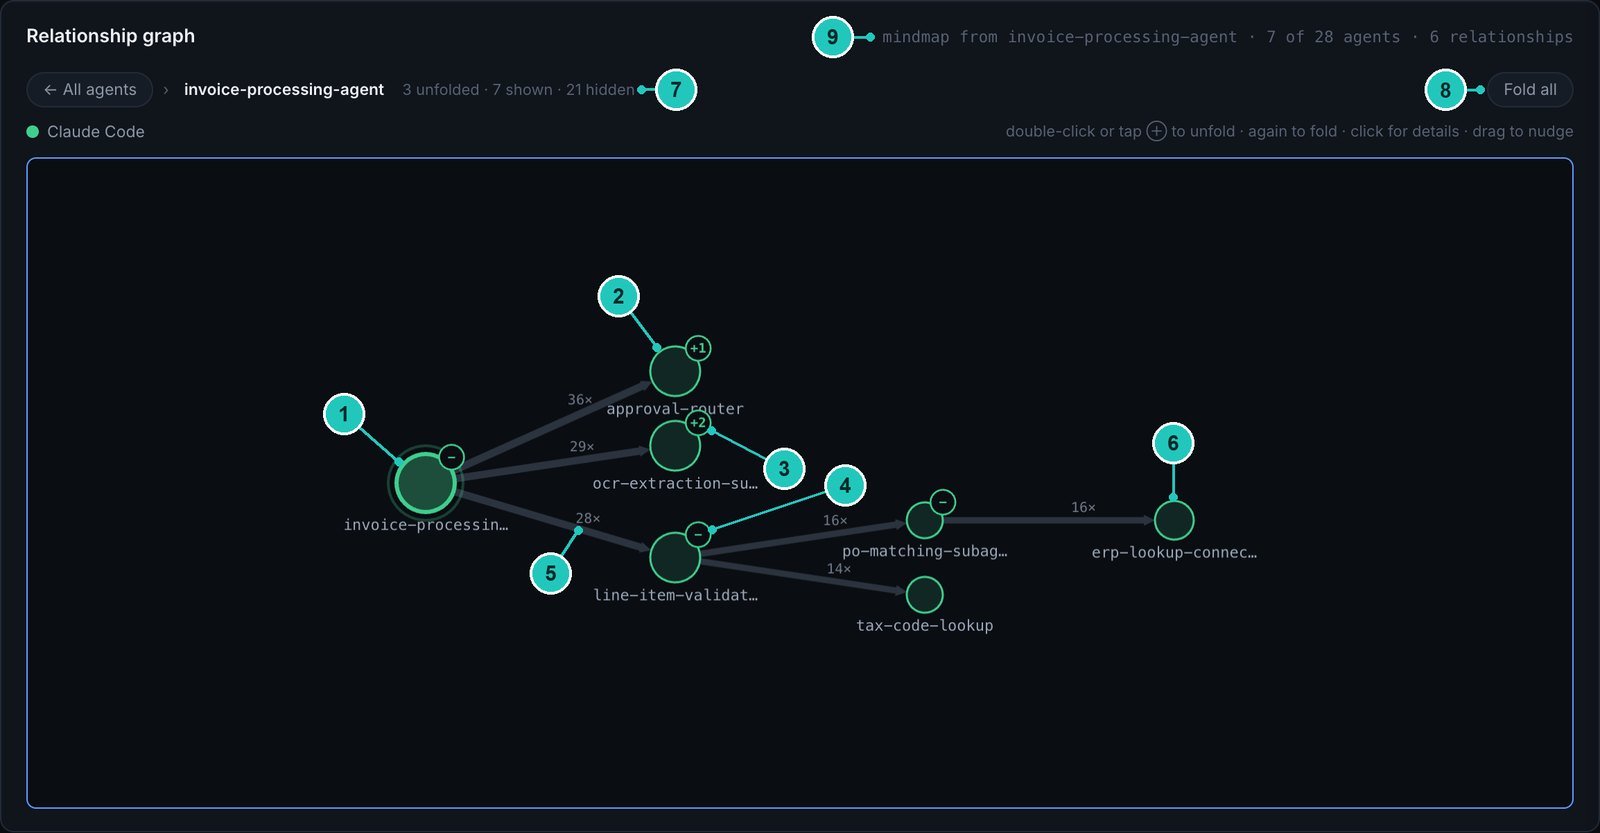Click the tax-code-lookup label text
1600x833 pixels.
pos(925,625)
